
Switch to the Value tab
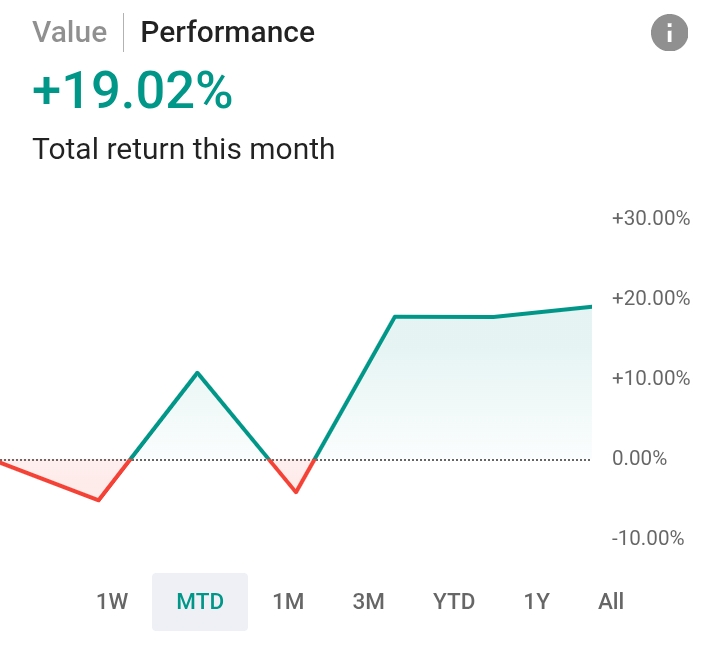point(69,32)
